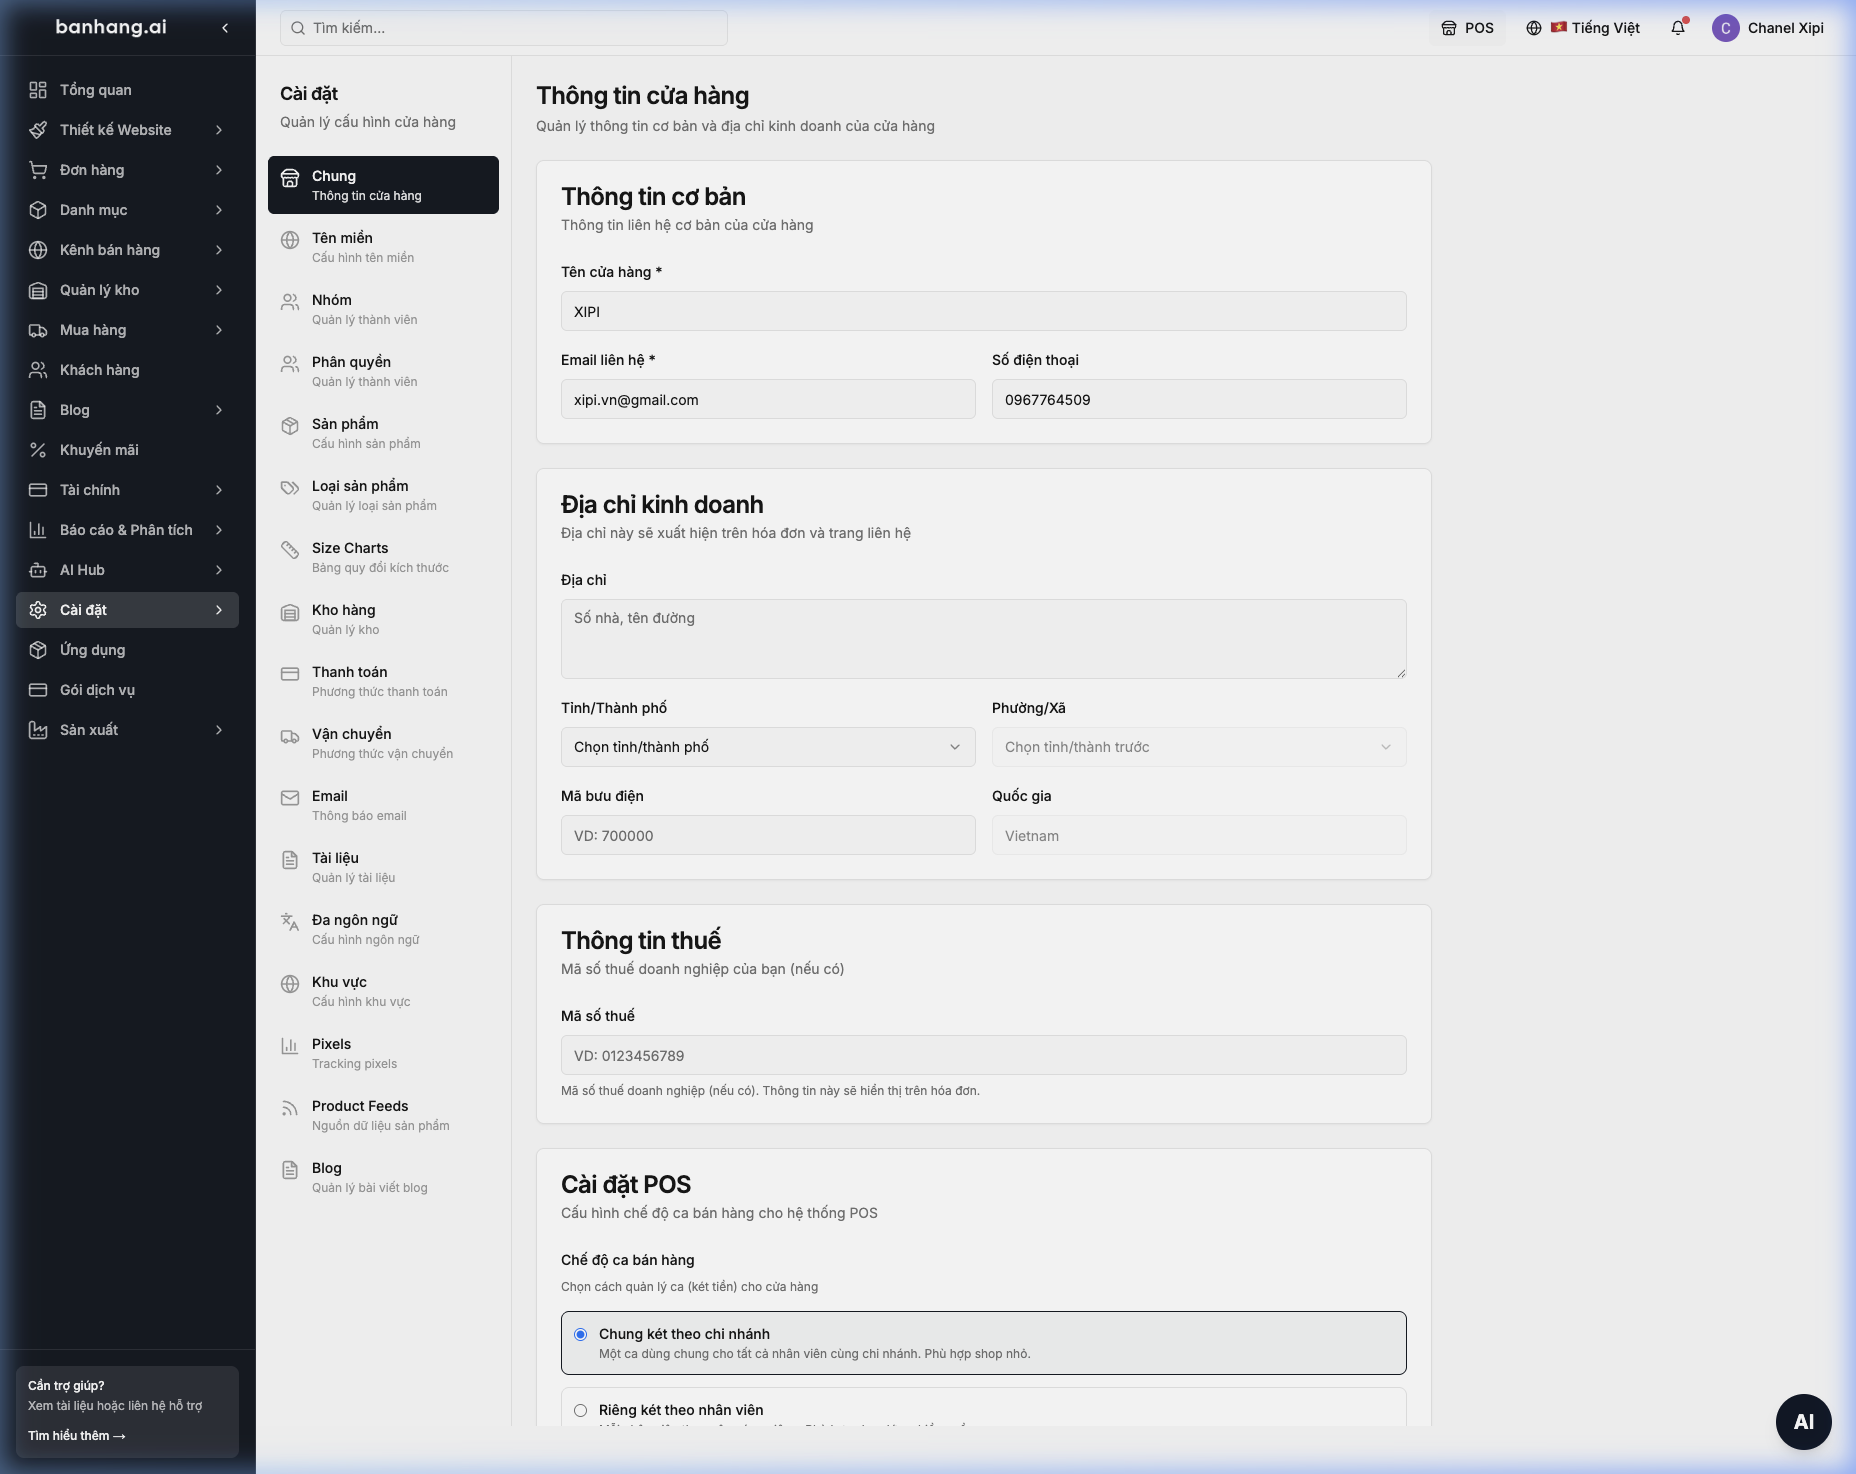Switch language via Tiếng Việt button
The height and width of the screenshot is (1474, 1856).
1582,28
